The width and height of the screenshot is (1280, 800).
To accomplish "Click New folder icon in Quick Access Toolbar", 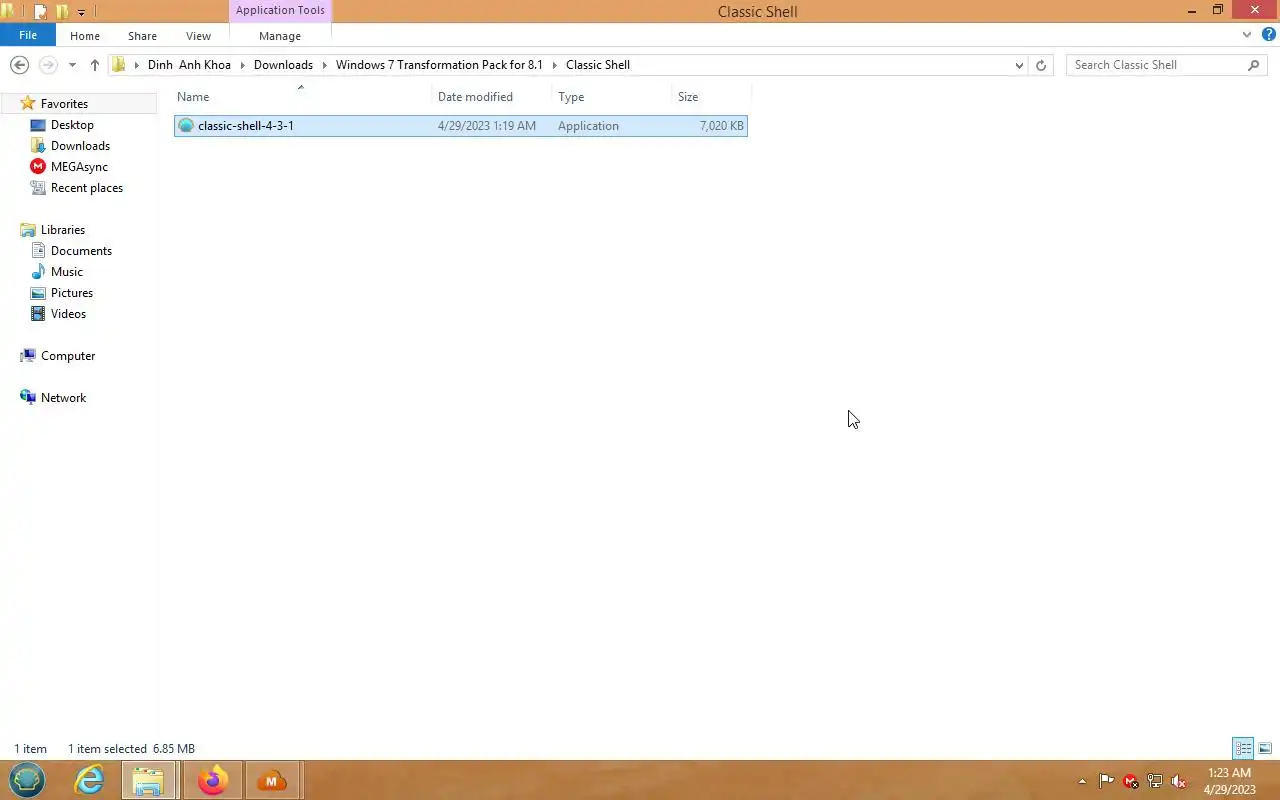I will tap(62, 12).
